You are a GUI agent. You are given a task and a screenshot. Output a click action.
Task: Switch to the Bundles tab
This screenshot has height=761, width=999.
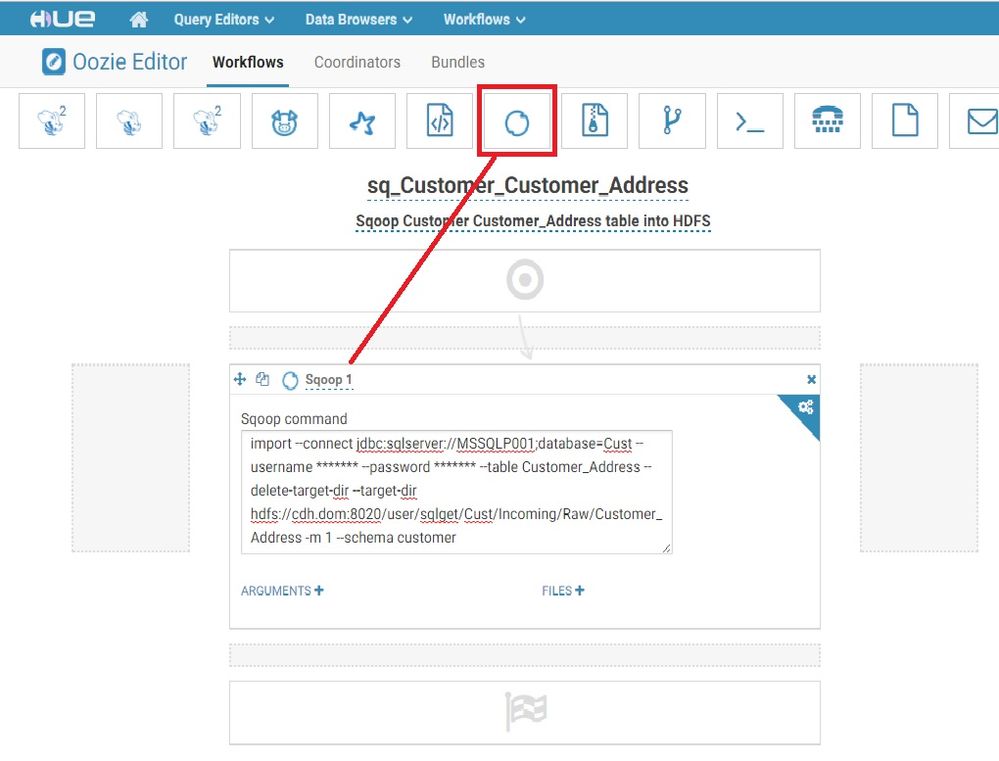458,62
